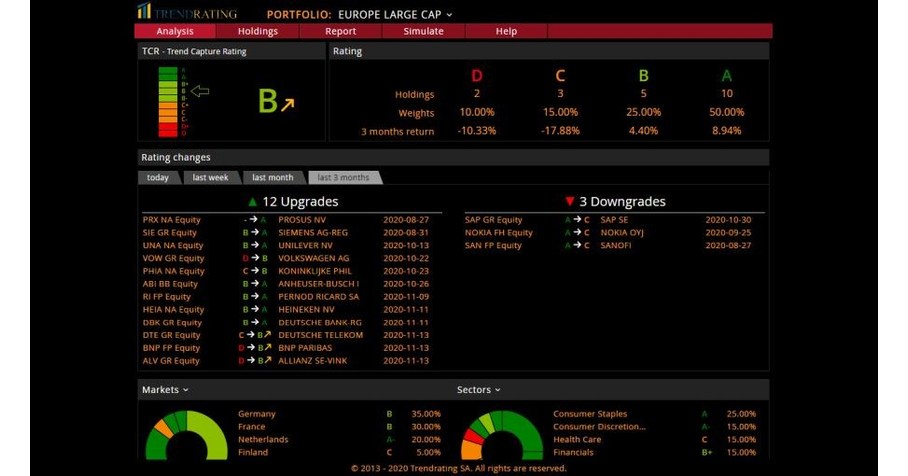Open PRX NA Equity upgrade row
This screenshot has height=476, width=908.
pos(292,220)
